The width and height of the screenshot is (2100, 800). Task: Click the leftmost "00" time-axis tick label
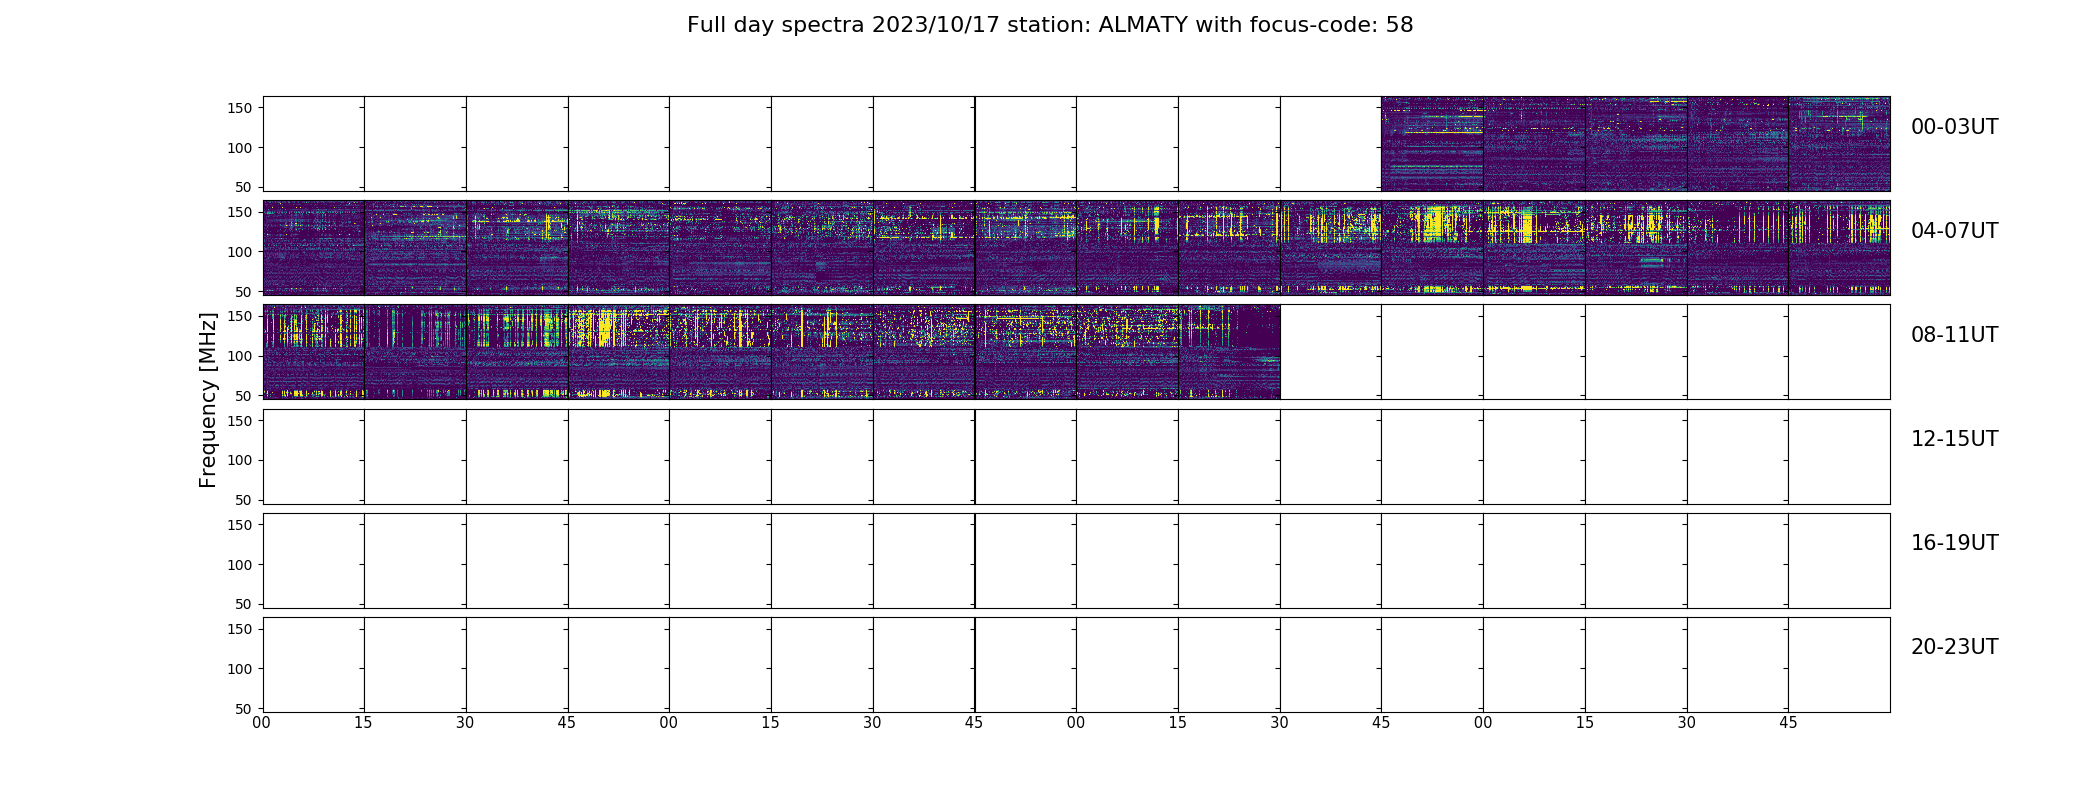pos(262,723)
